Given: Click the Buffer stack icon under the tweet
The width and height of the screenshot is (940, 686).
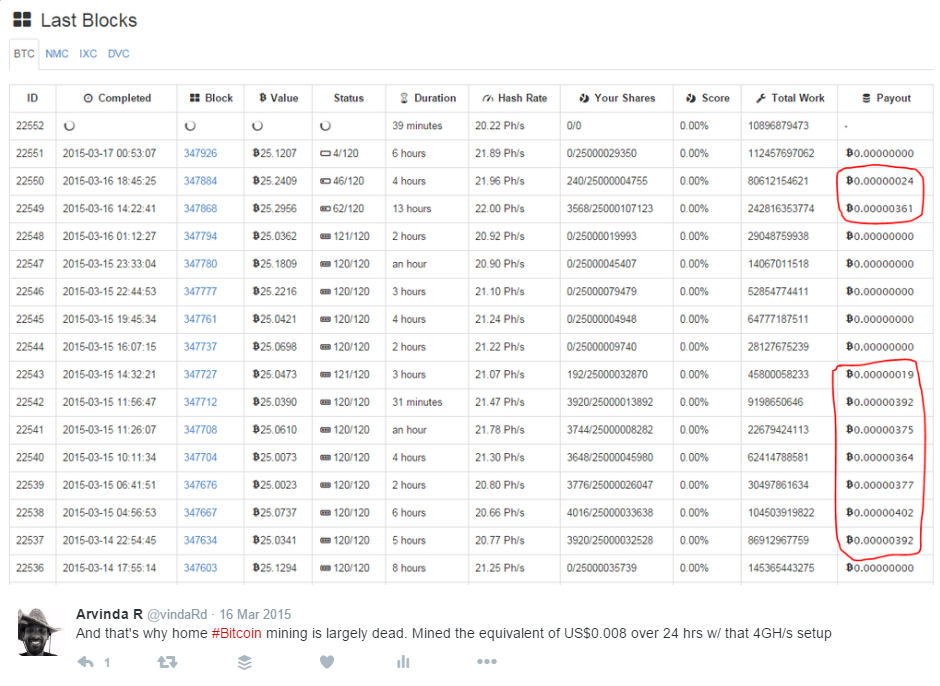Looking at the screenshot, I should click(x=245, y=662).
